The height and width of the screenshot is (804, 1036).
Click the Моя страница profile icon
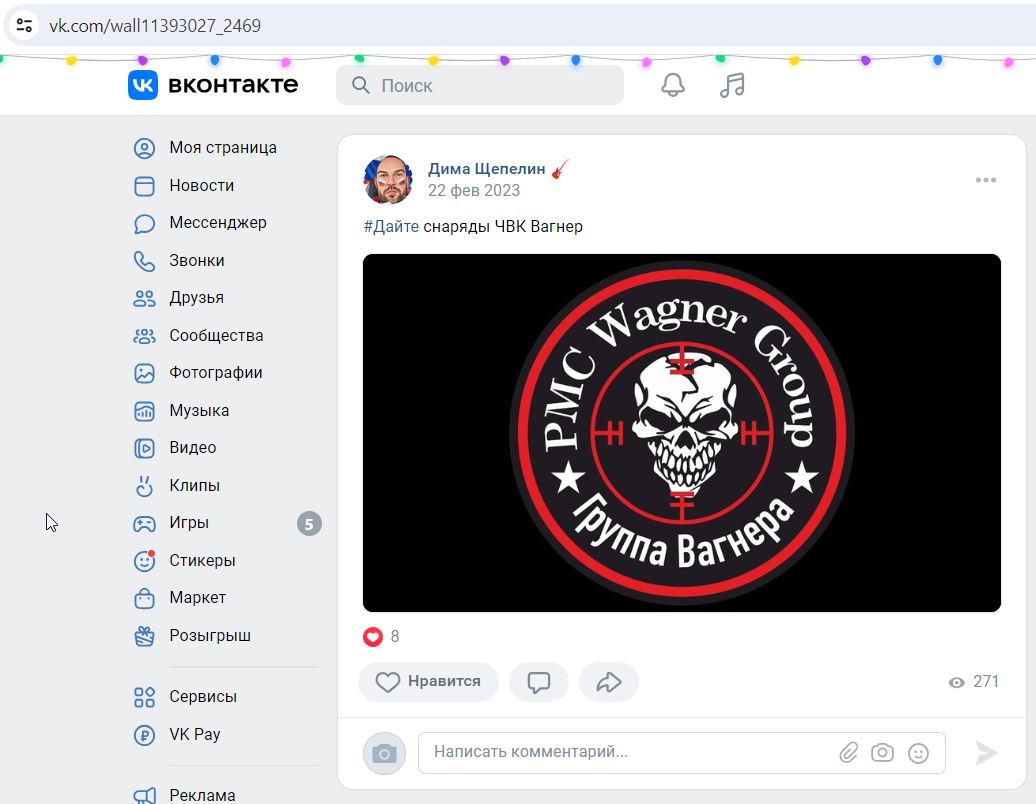point(144,148)
